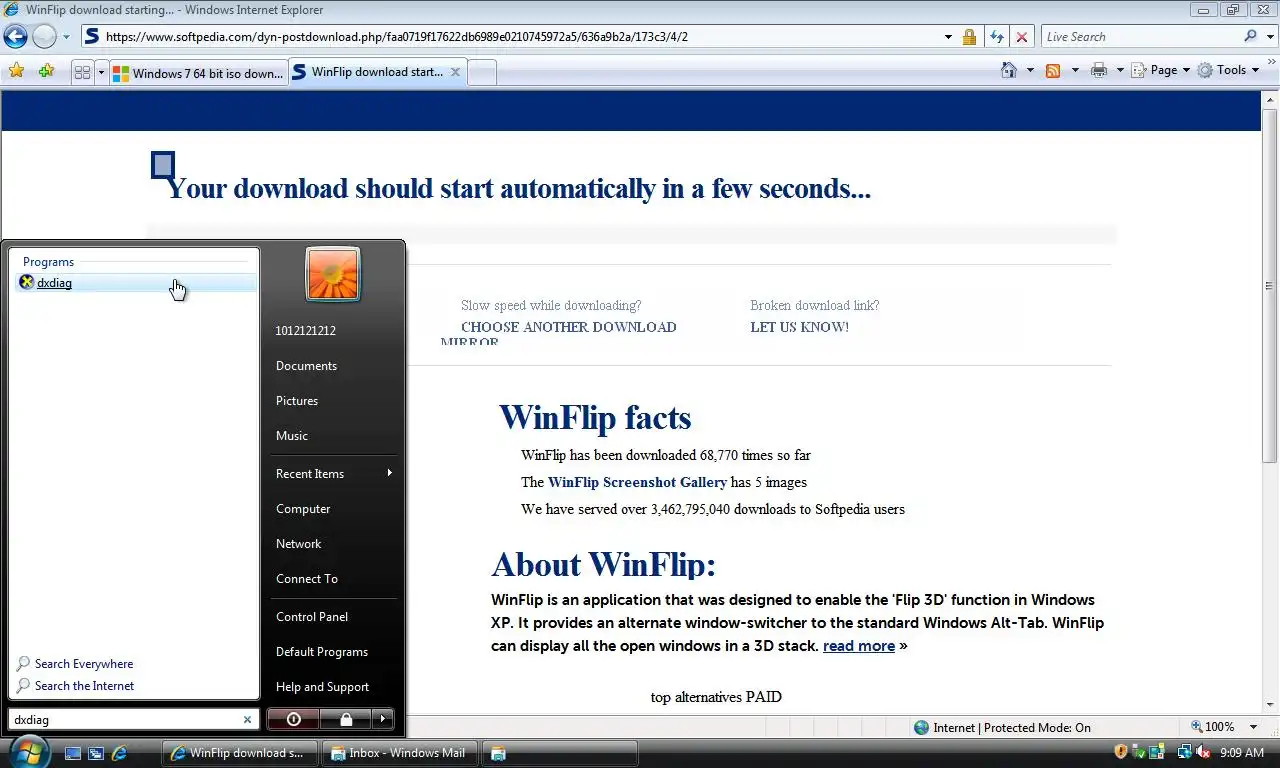Click the user account picture
The image size is (1280, 768).
click(x=333, y=274)
